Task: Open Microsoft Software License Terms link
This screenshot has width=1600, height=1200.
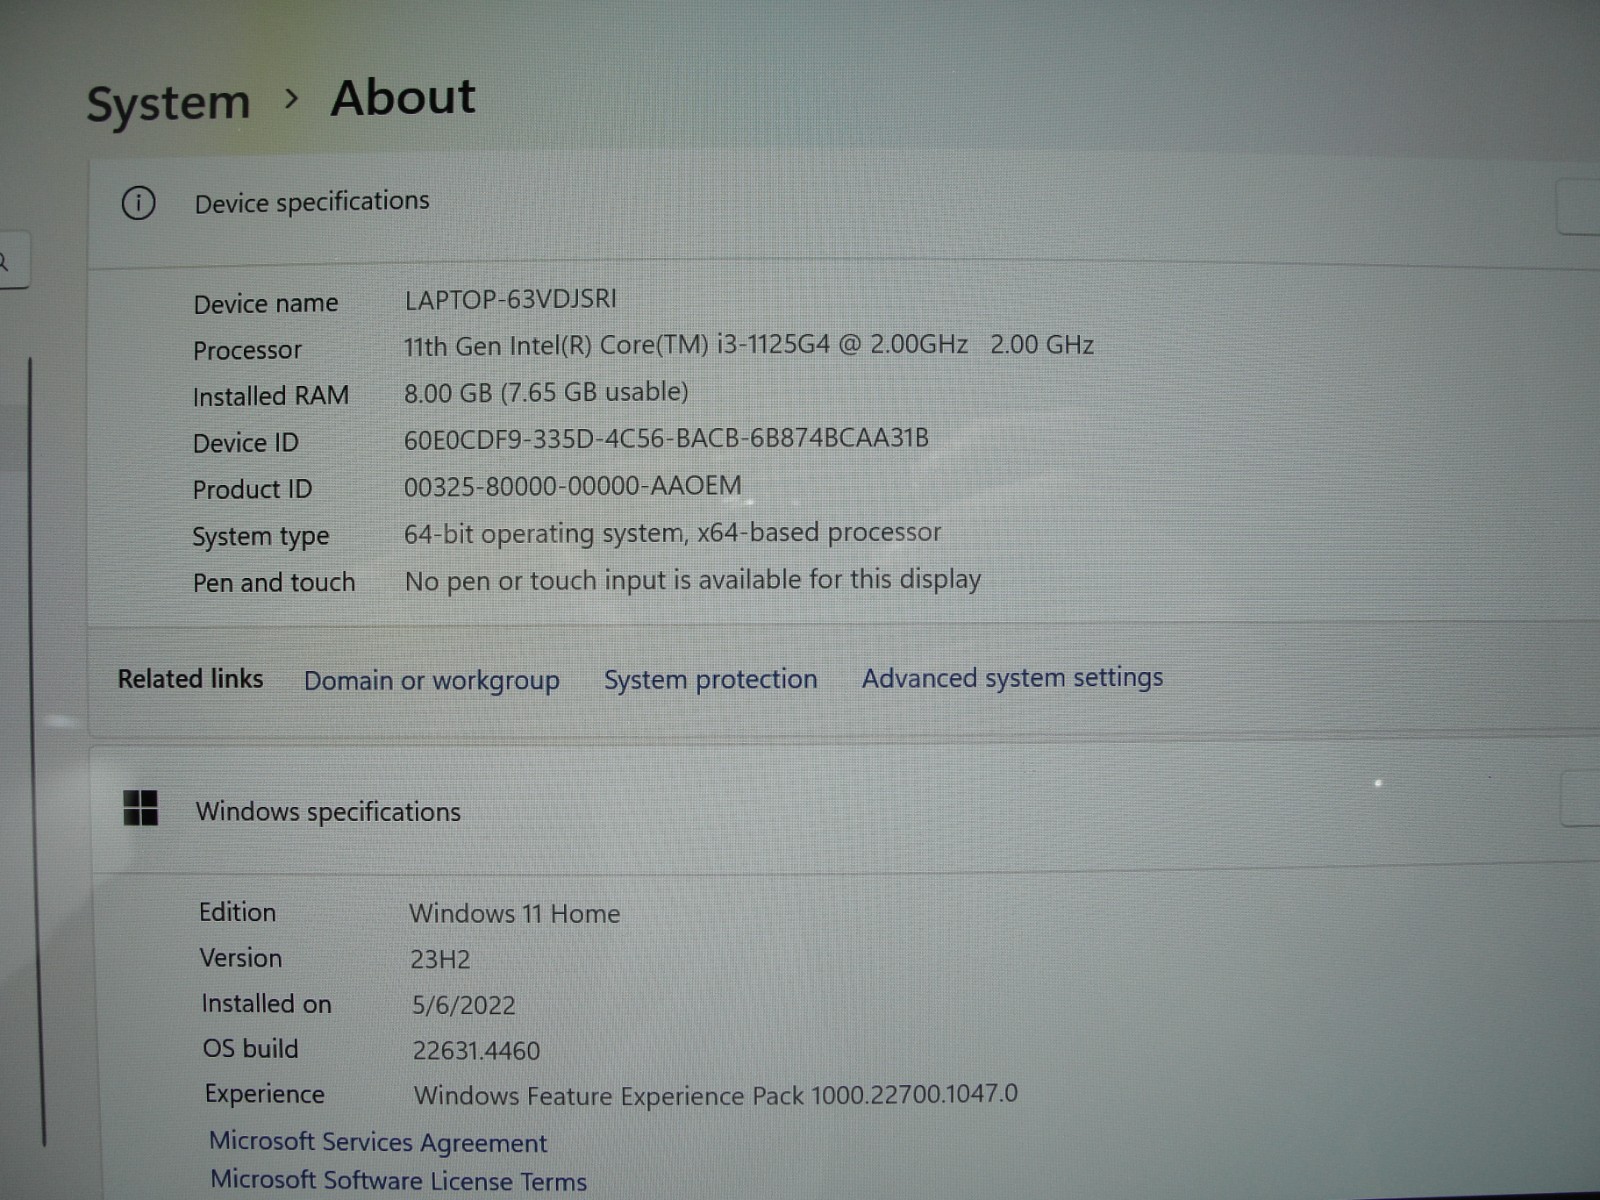Action: click(398, 1180)
